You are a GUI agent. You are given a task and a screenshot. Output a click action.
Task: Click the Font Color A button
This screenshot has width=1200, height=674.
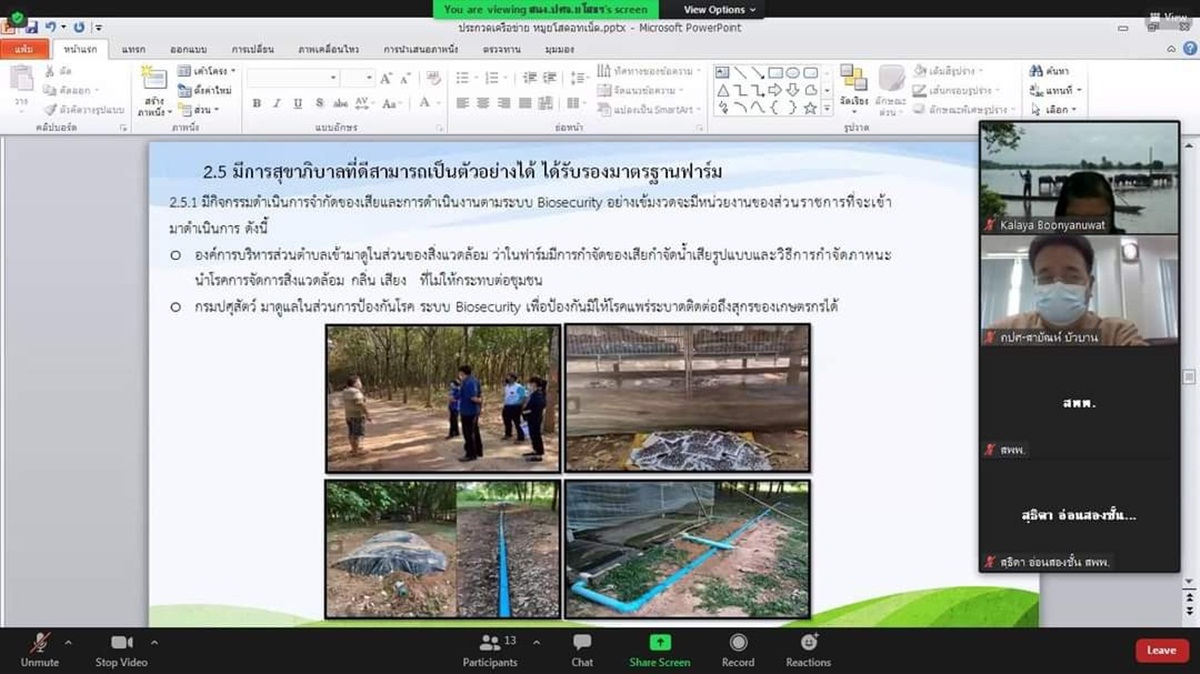coord(425,103)
